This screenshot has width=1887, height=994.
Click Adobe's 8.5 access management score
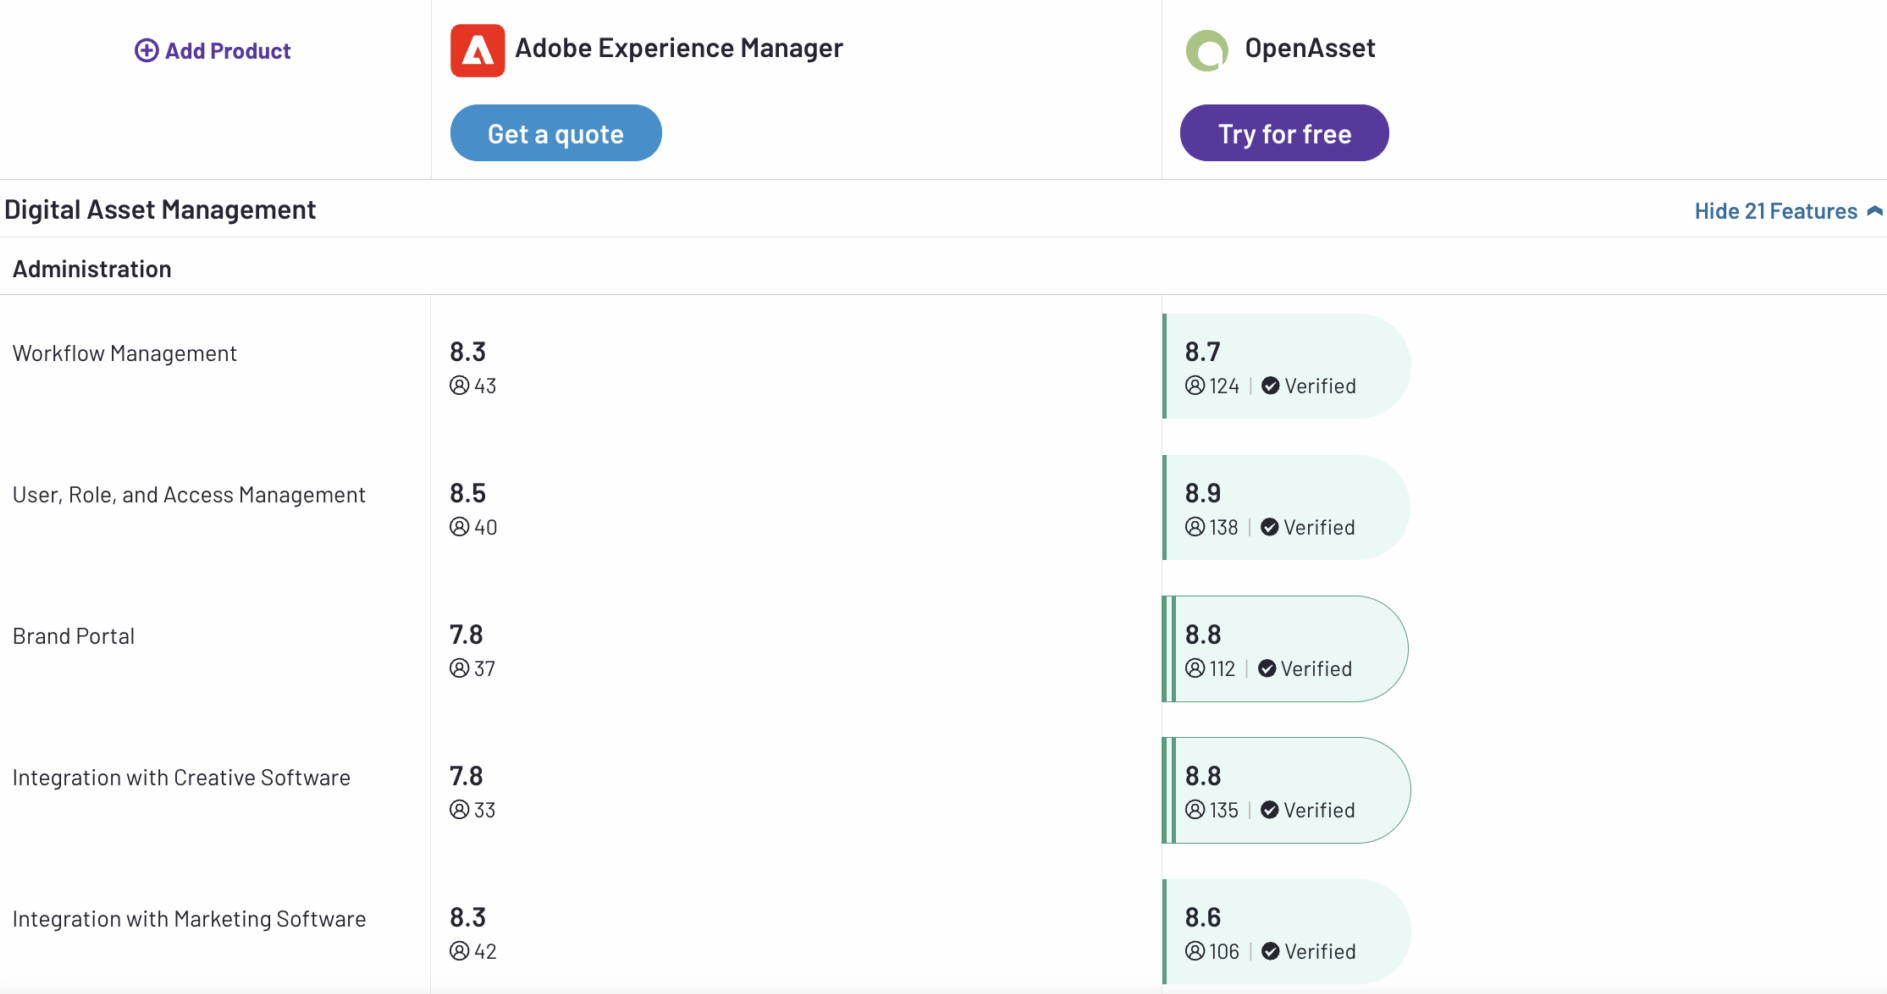coord(467,493)
